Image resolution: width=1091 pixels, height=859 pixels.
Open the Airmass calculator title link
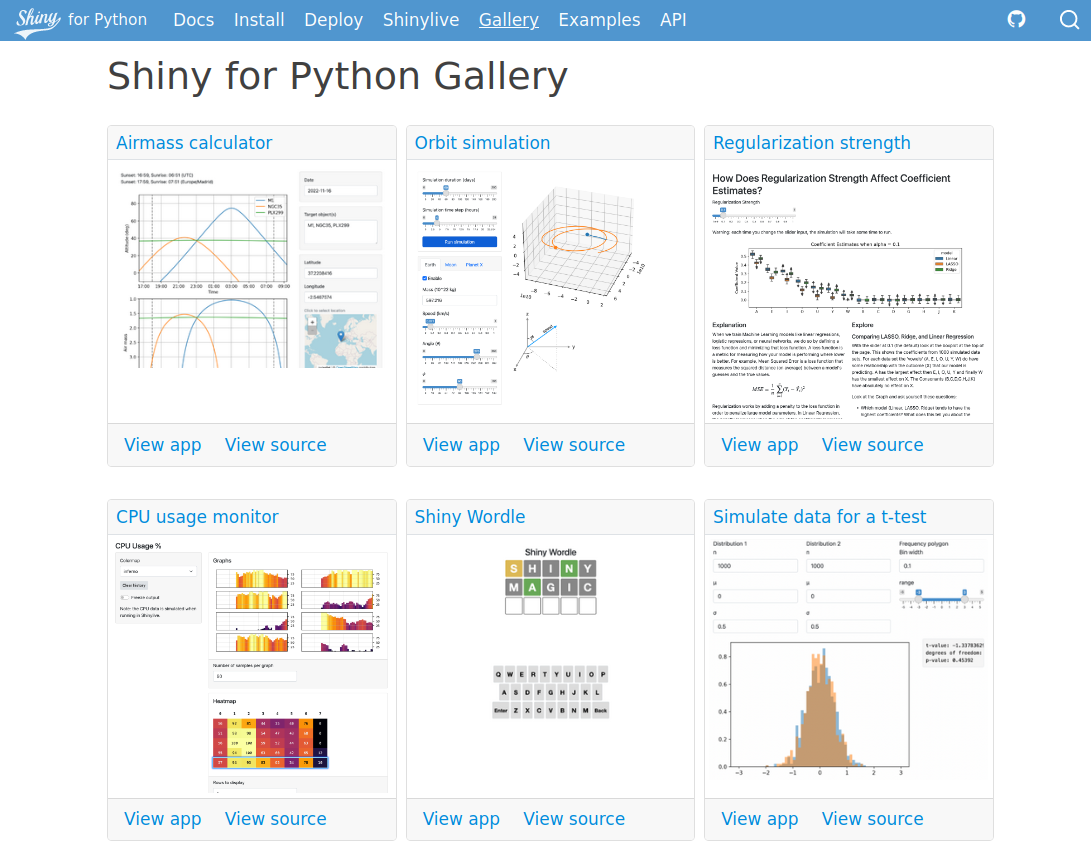194,143
